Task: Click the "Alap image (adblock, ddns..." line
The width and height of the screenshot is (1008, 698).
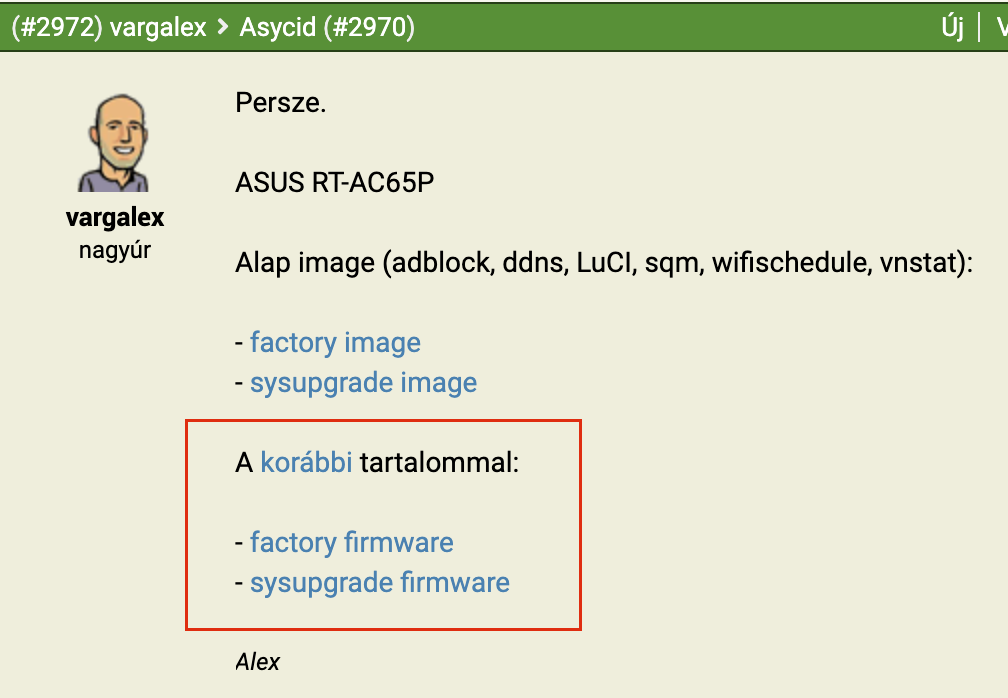Action: tap(604, 263)
